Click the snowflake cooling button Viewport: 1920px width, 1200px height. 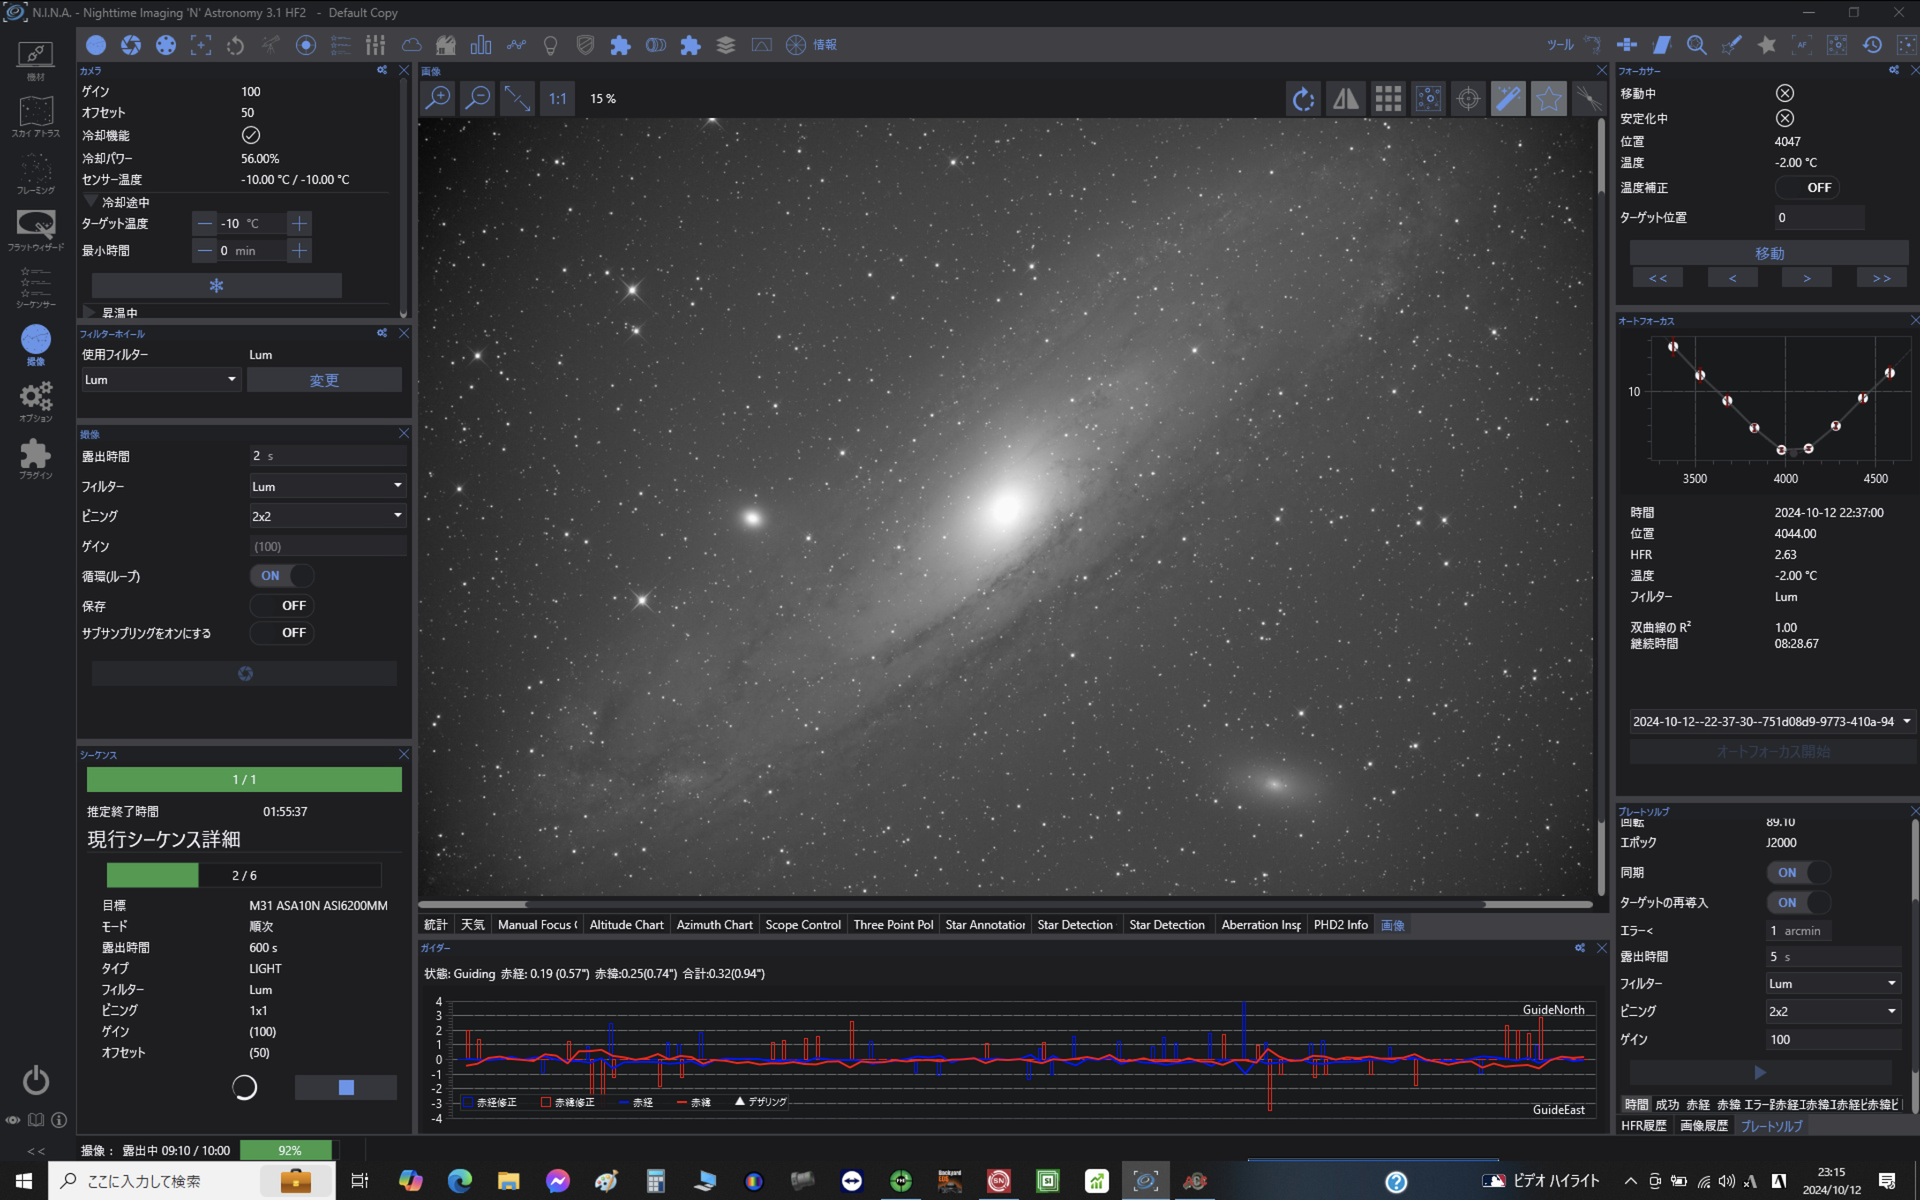coord(216,286)
